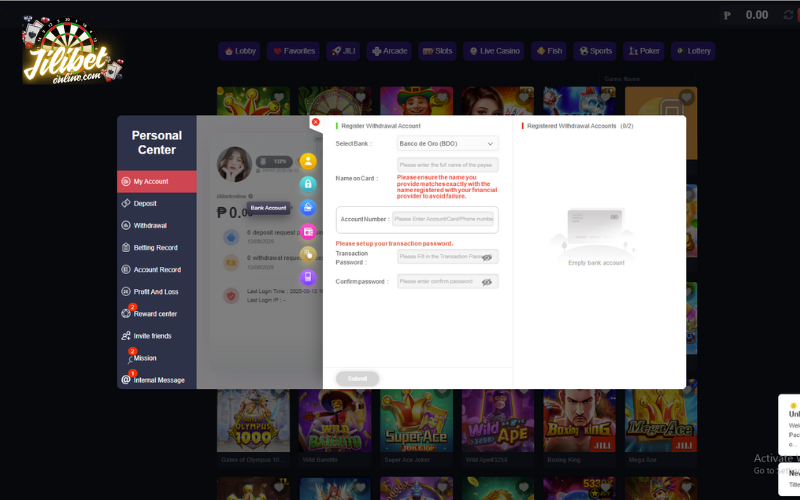Viewport: 800px width, 500px height.
Task: Switch to the Lobby tab
Action: [239, 51]
